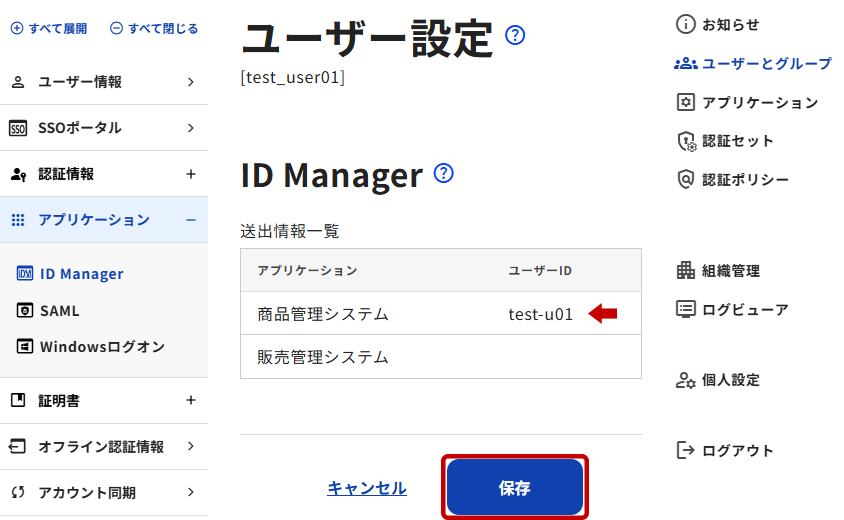Collapse all sections with すべて閉じる

click(154, 29)
